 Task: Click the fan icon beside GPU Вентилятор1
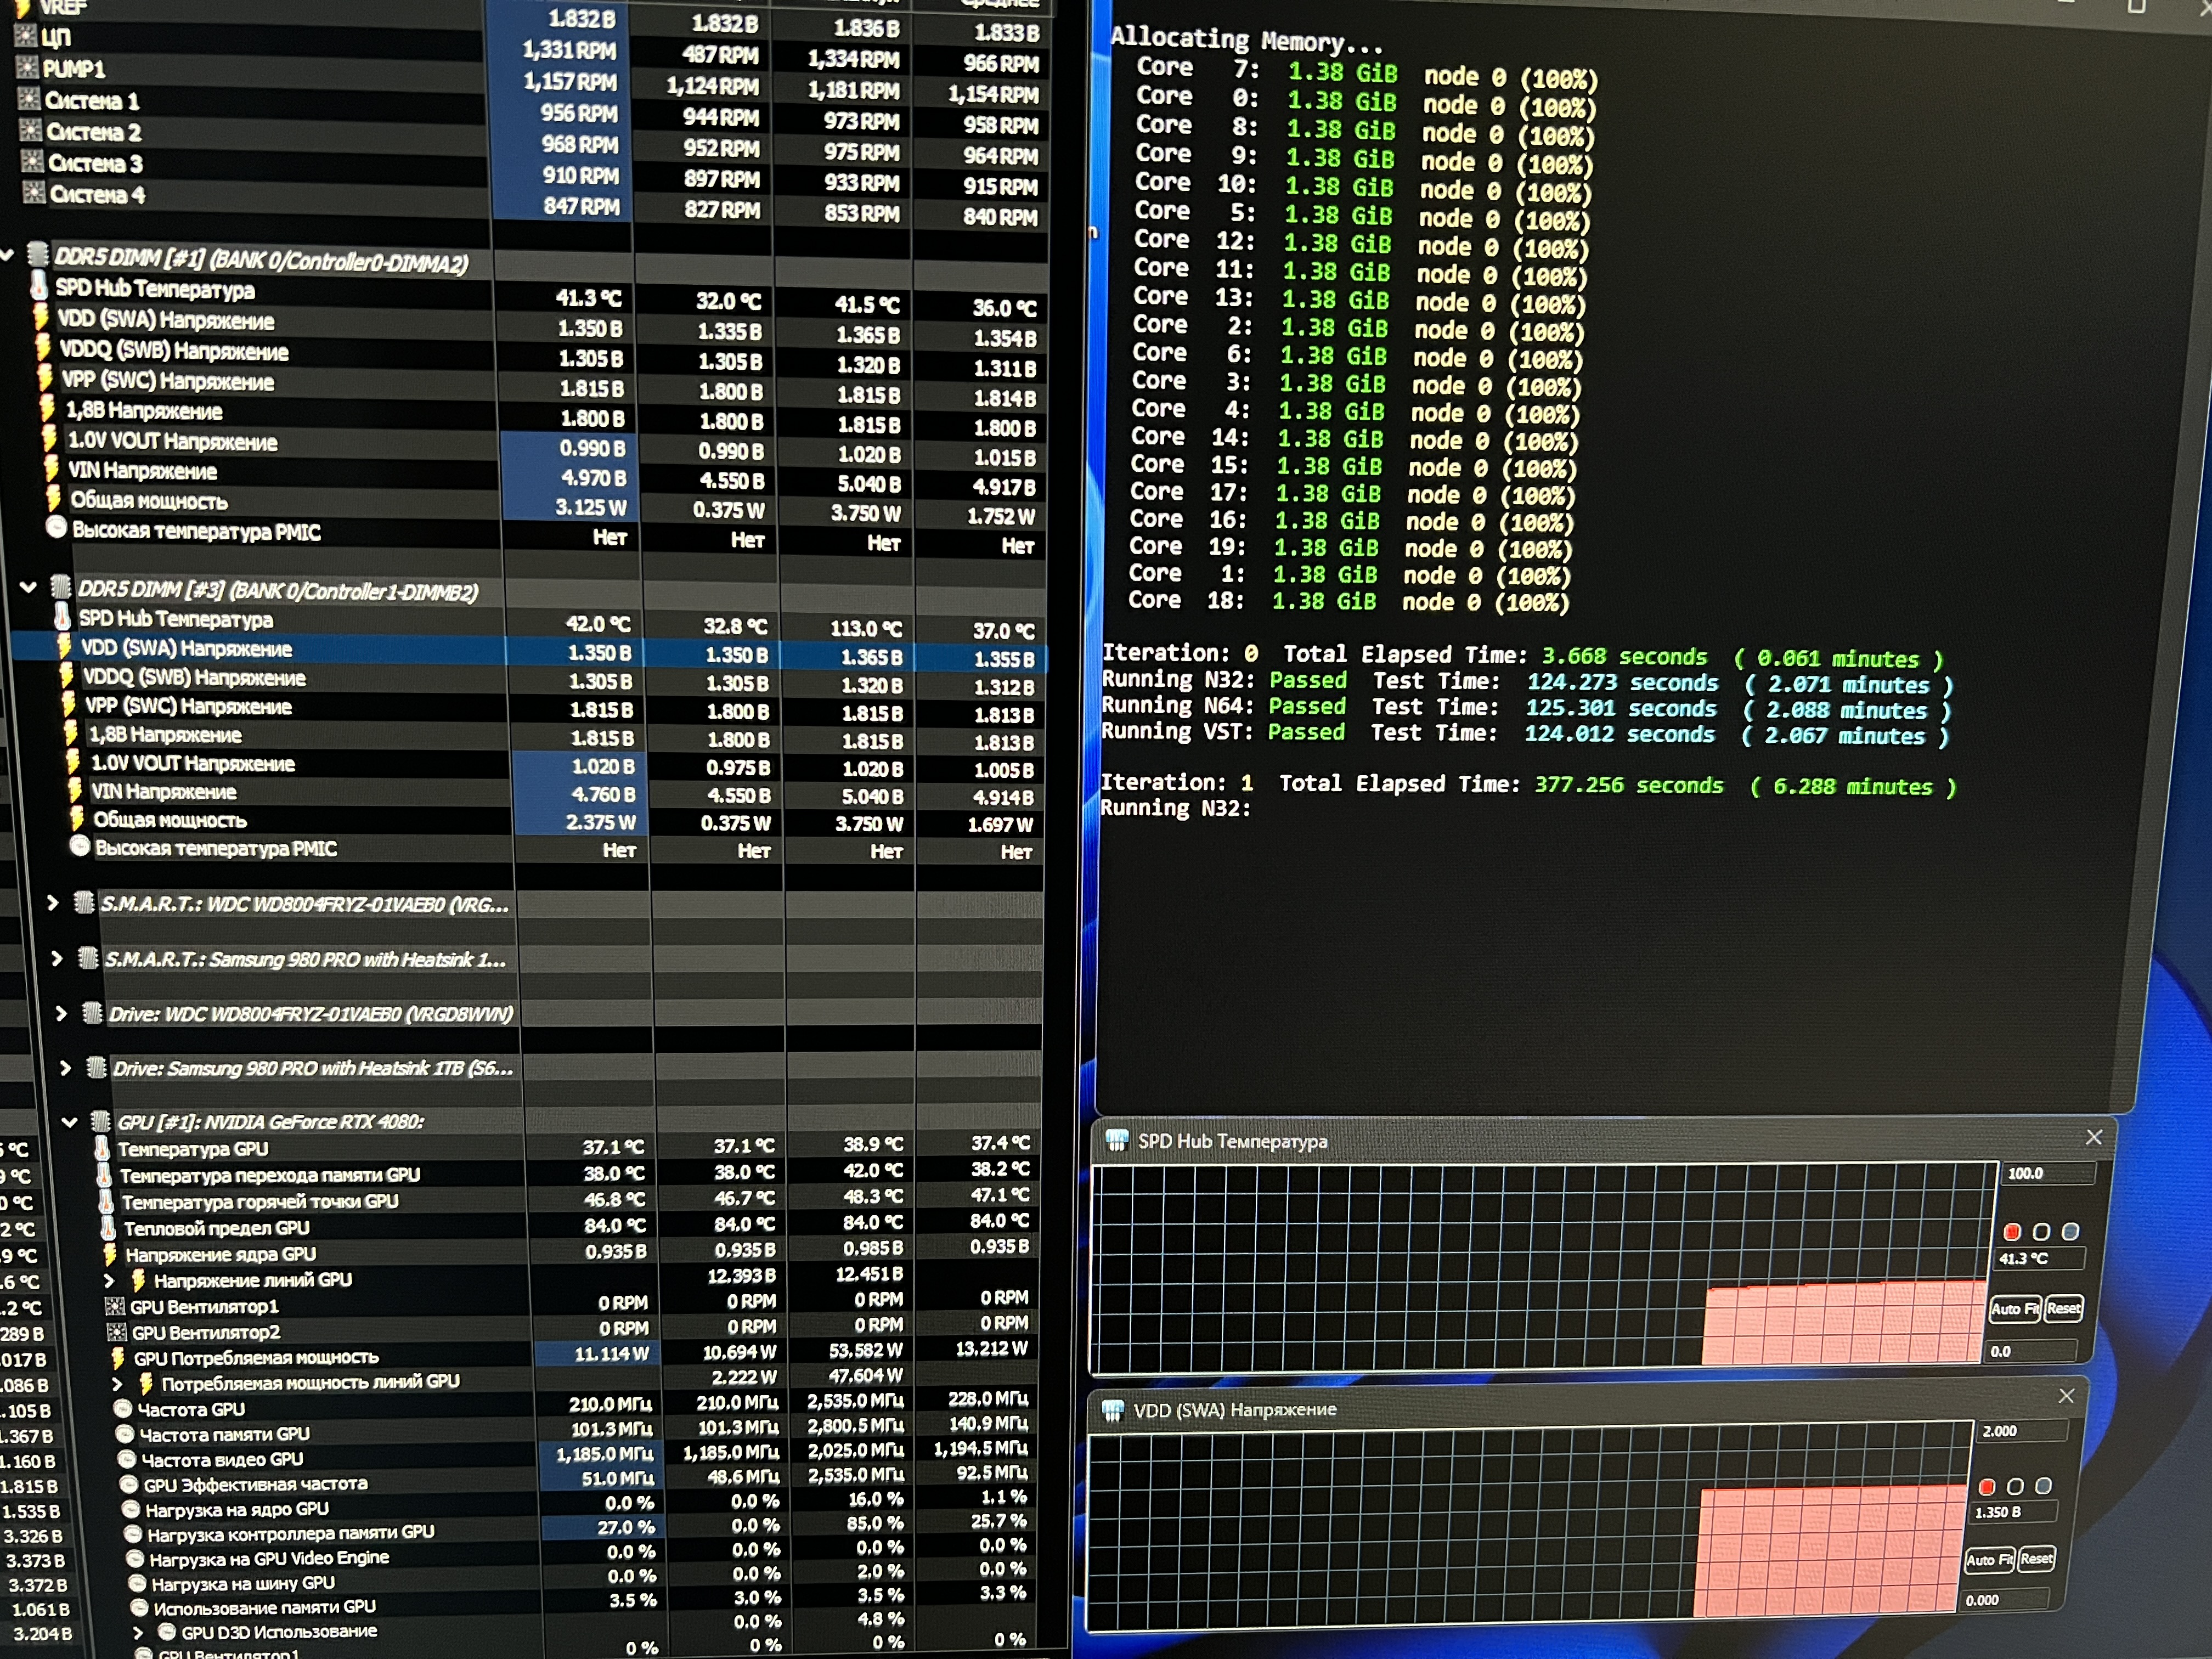click(115, 1306)
